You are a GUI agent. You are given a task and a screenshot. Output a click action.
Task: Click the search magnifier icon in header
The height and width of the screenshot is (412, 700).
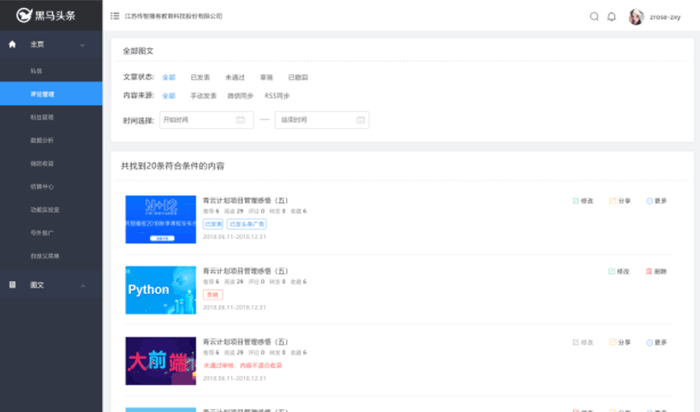tap(594, 16)
